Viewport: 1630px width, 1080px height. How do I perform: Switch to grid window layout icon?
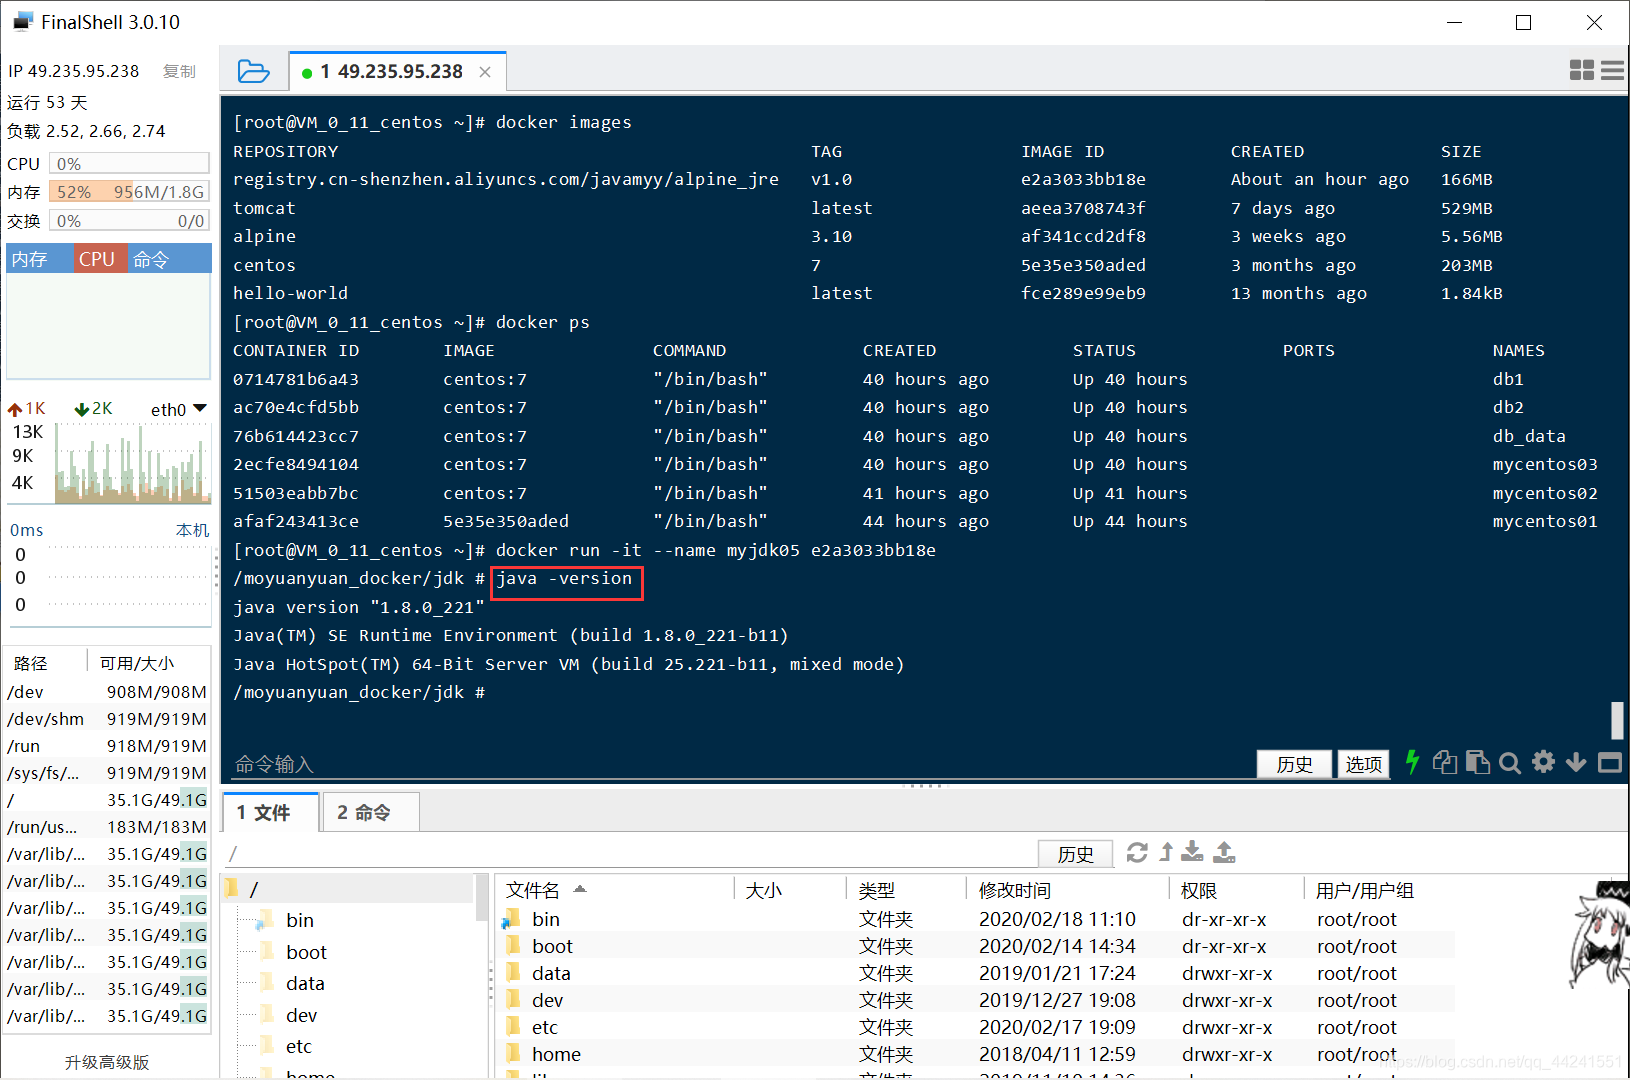(1582, 70)
